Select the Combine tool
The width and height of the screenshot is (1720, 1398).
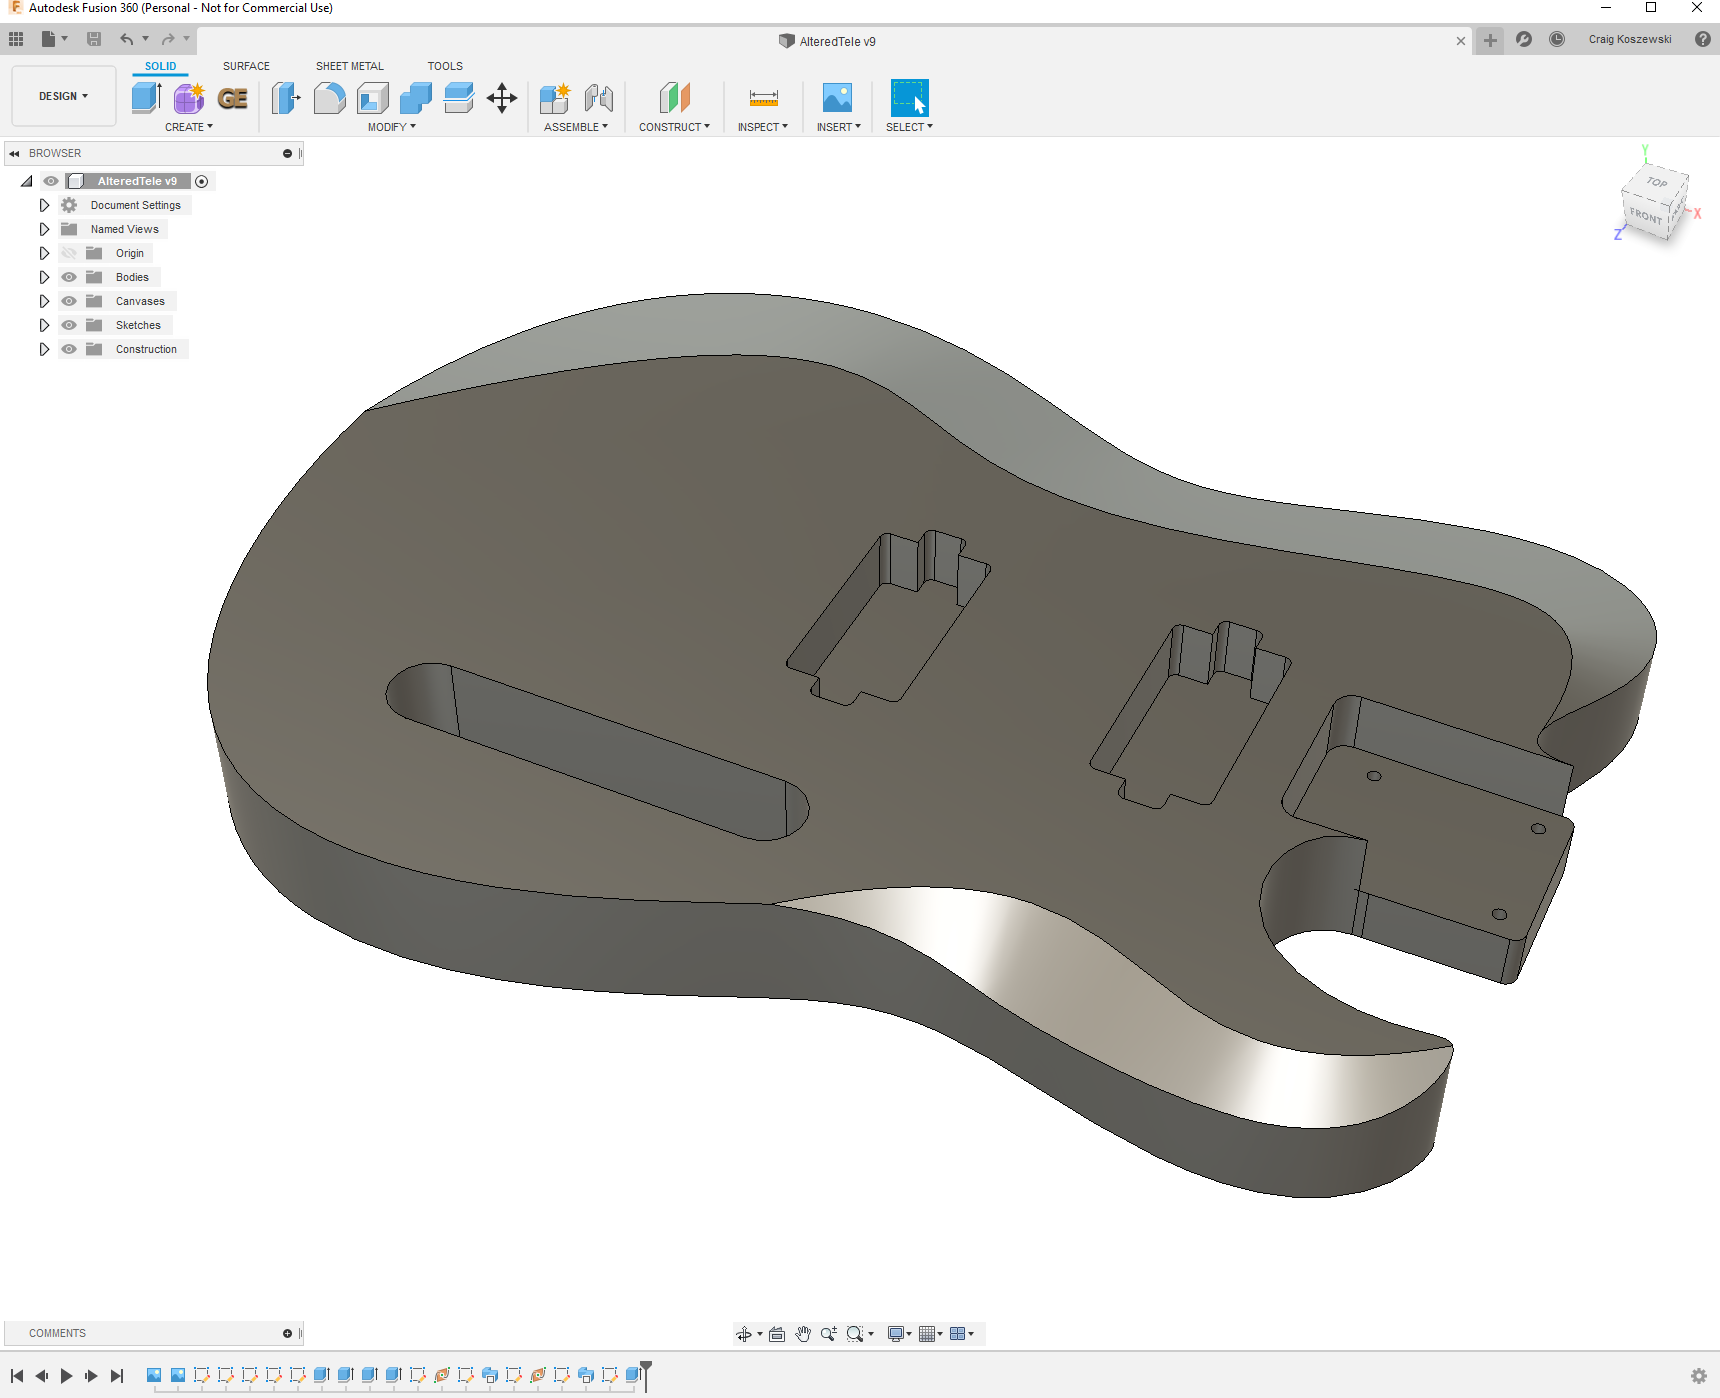[x=416, y=98]
